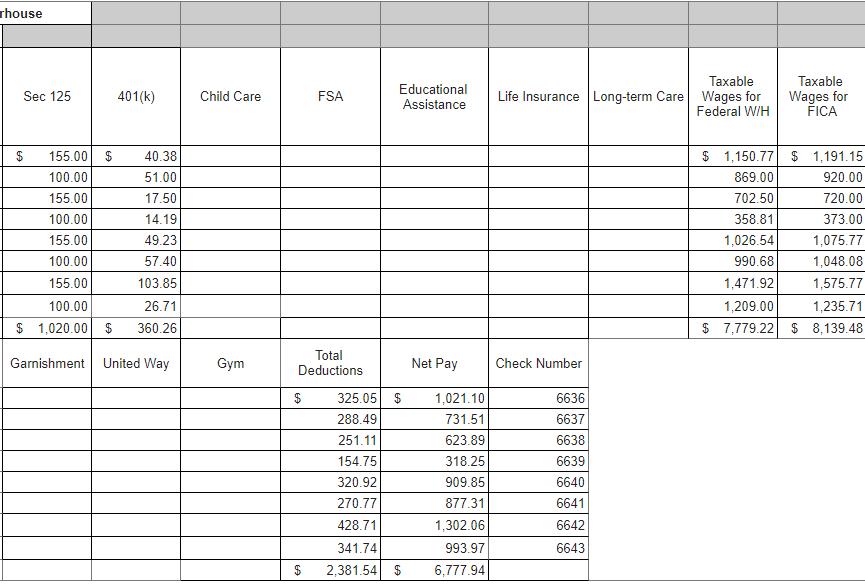Click the United Way header cell

[135, 363]
